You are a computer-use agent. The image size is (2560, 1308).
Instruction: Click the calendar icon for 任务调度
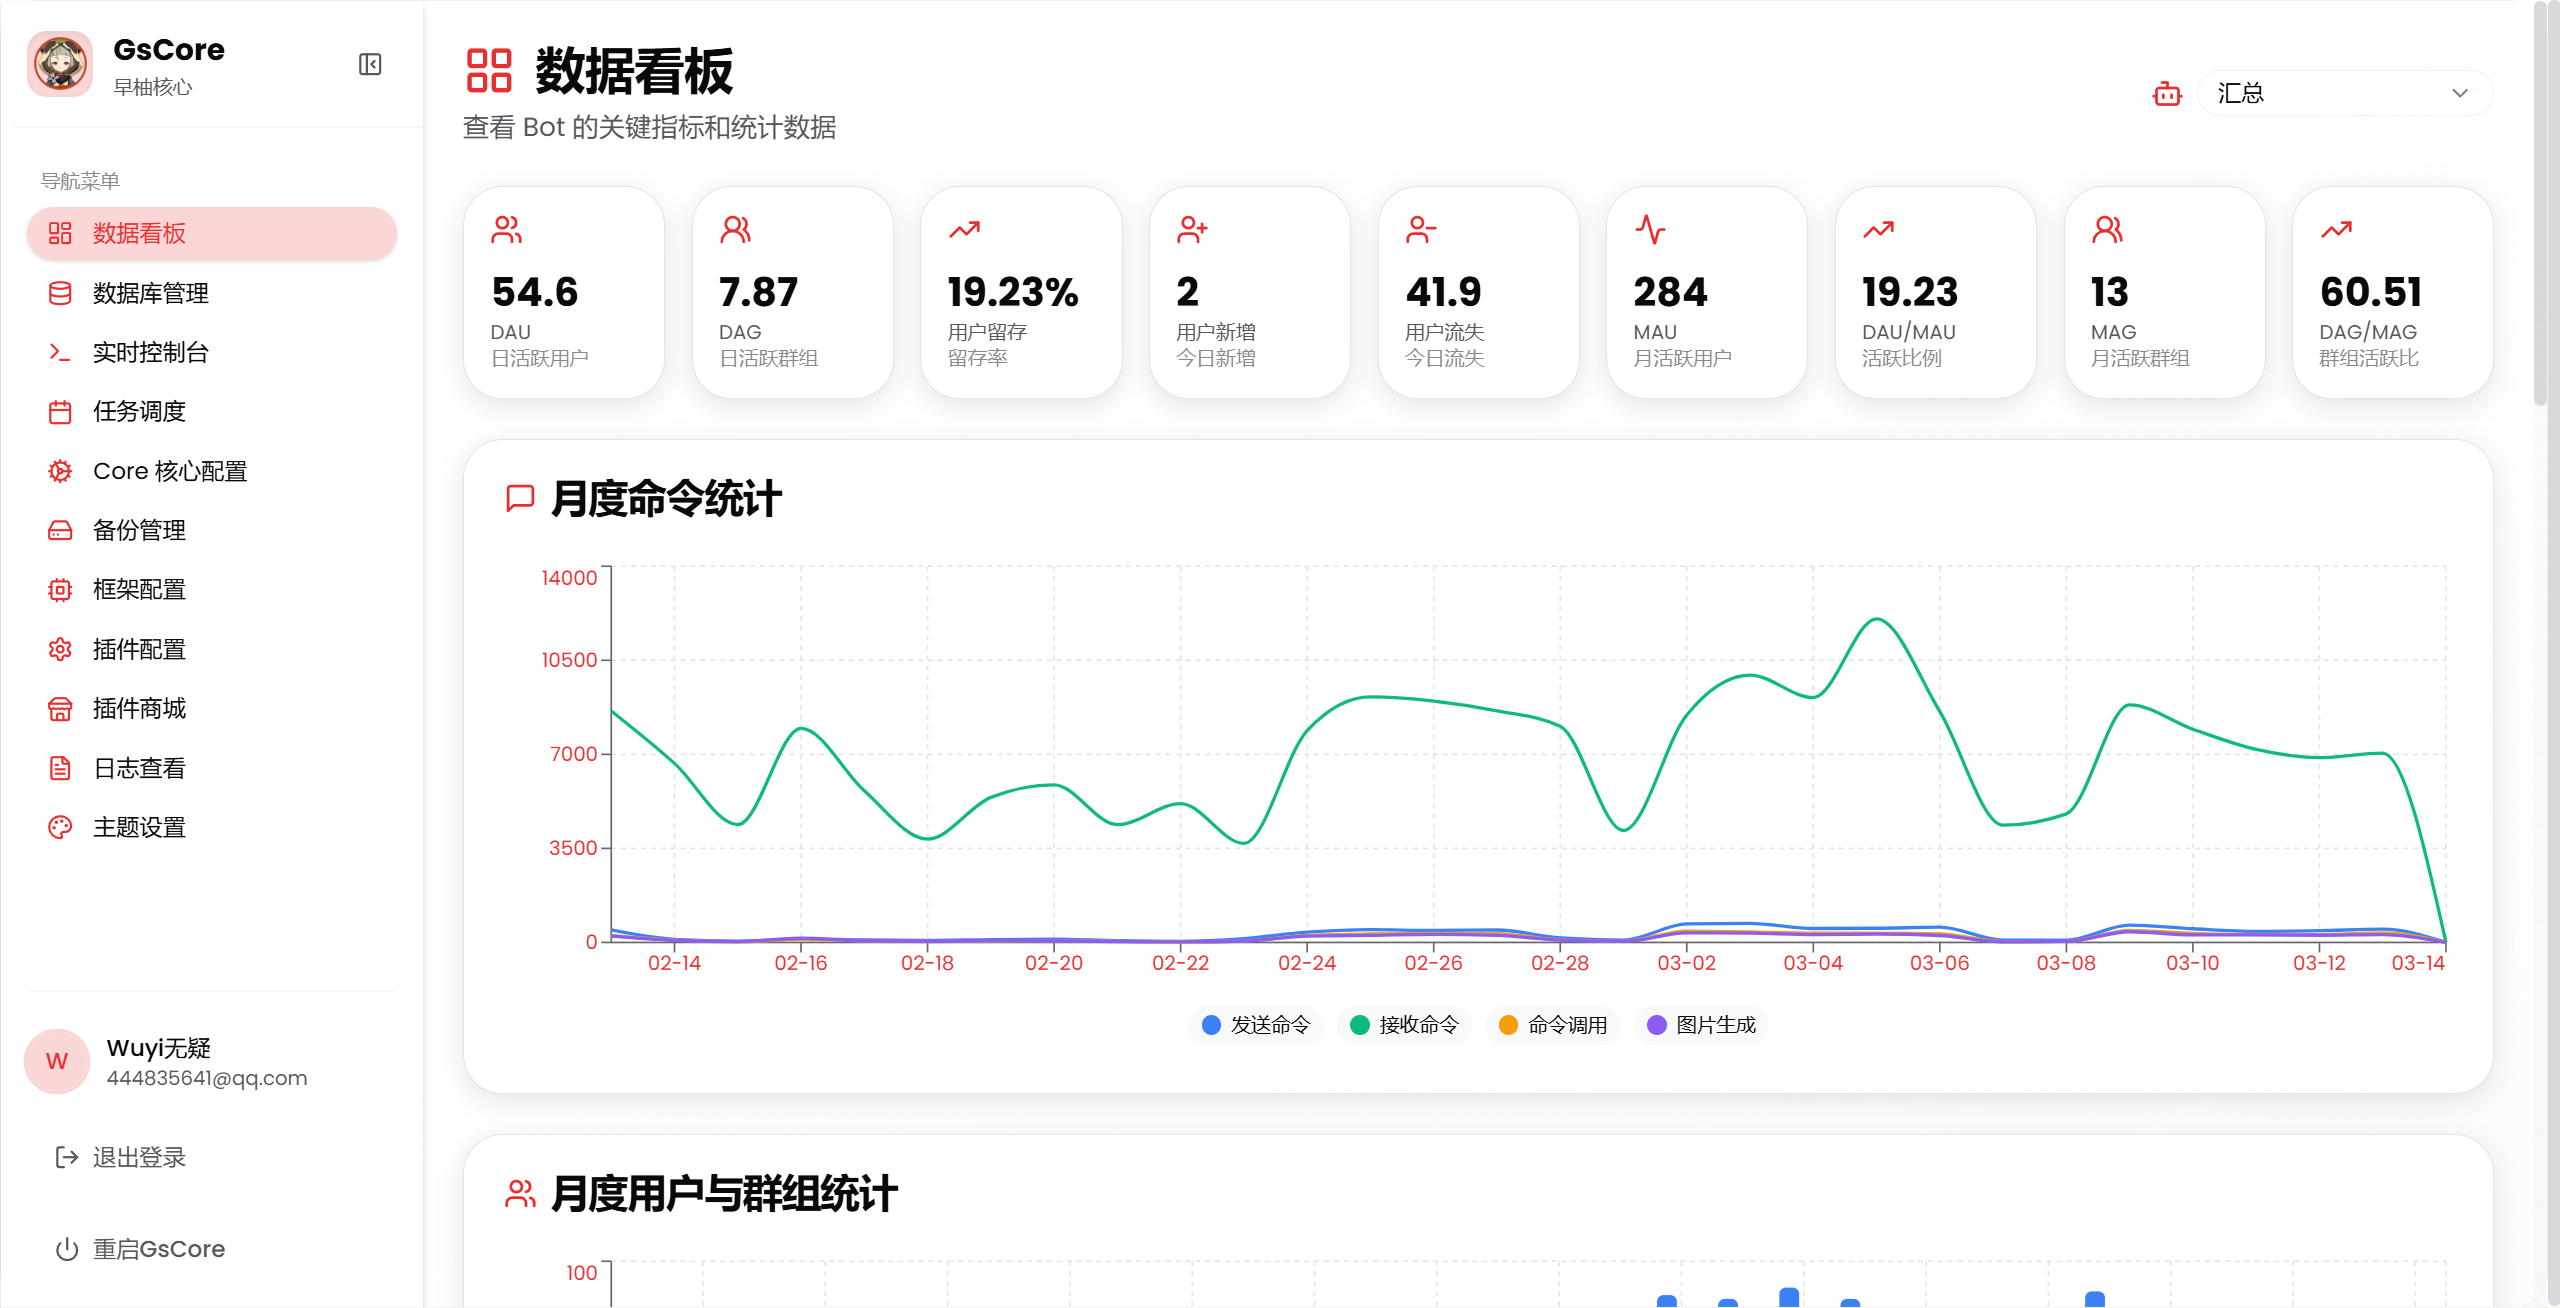pyautogui.click(x=60, y=412)
